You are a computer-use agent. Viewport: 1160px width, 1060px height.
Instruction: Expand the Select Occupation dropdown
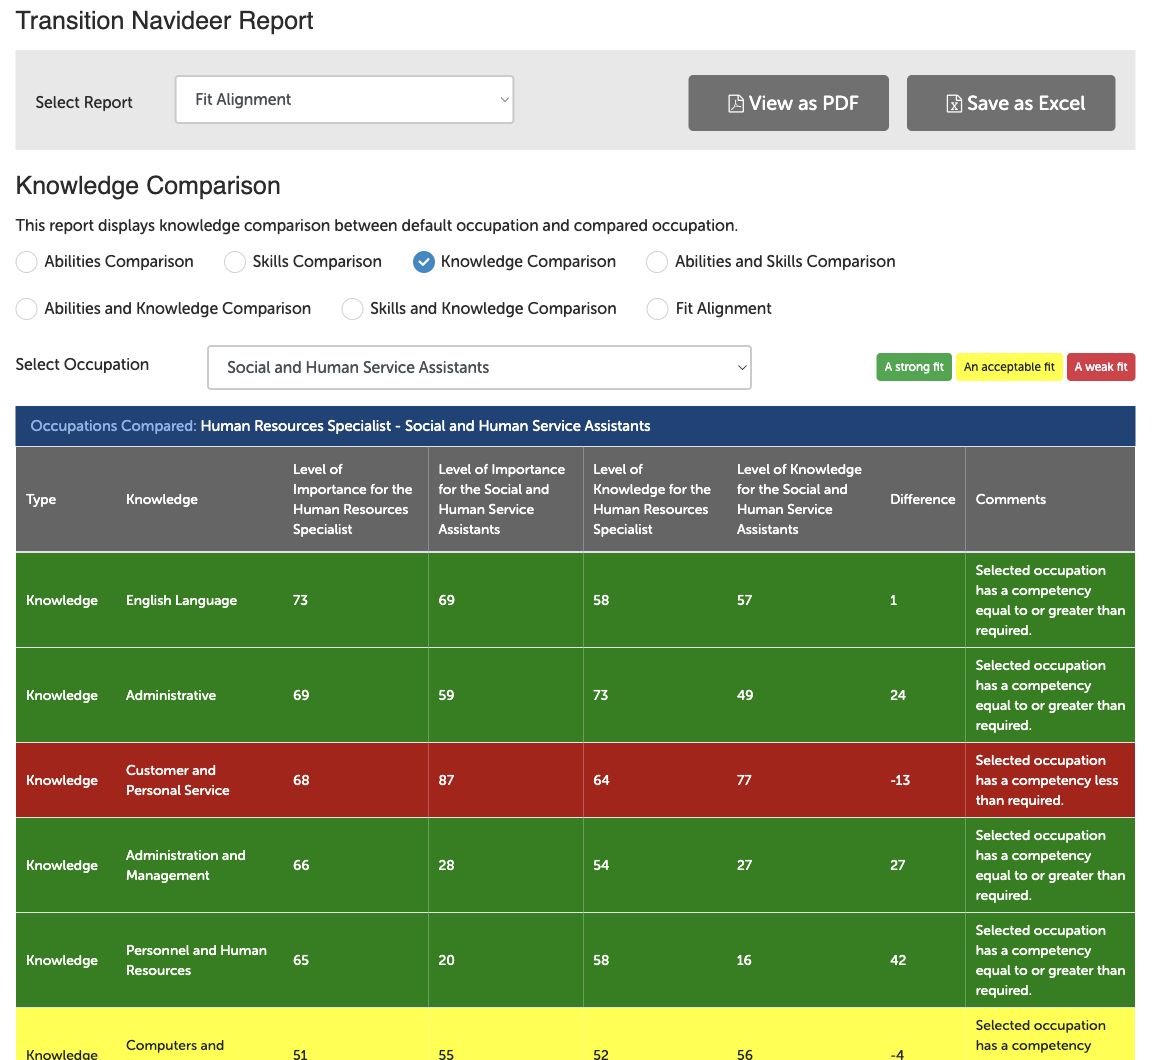[x=479, y=368]
